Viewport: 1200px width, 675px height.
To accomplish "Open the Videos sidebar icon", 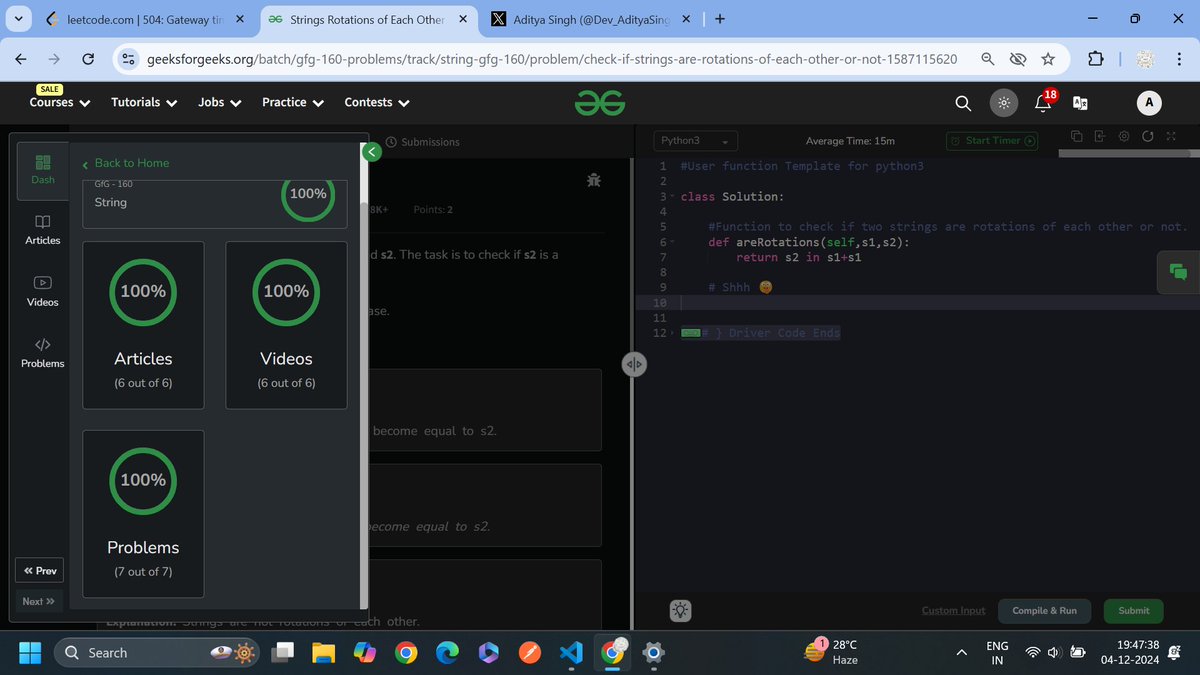I will [42, 291].
